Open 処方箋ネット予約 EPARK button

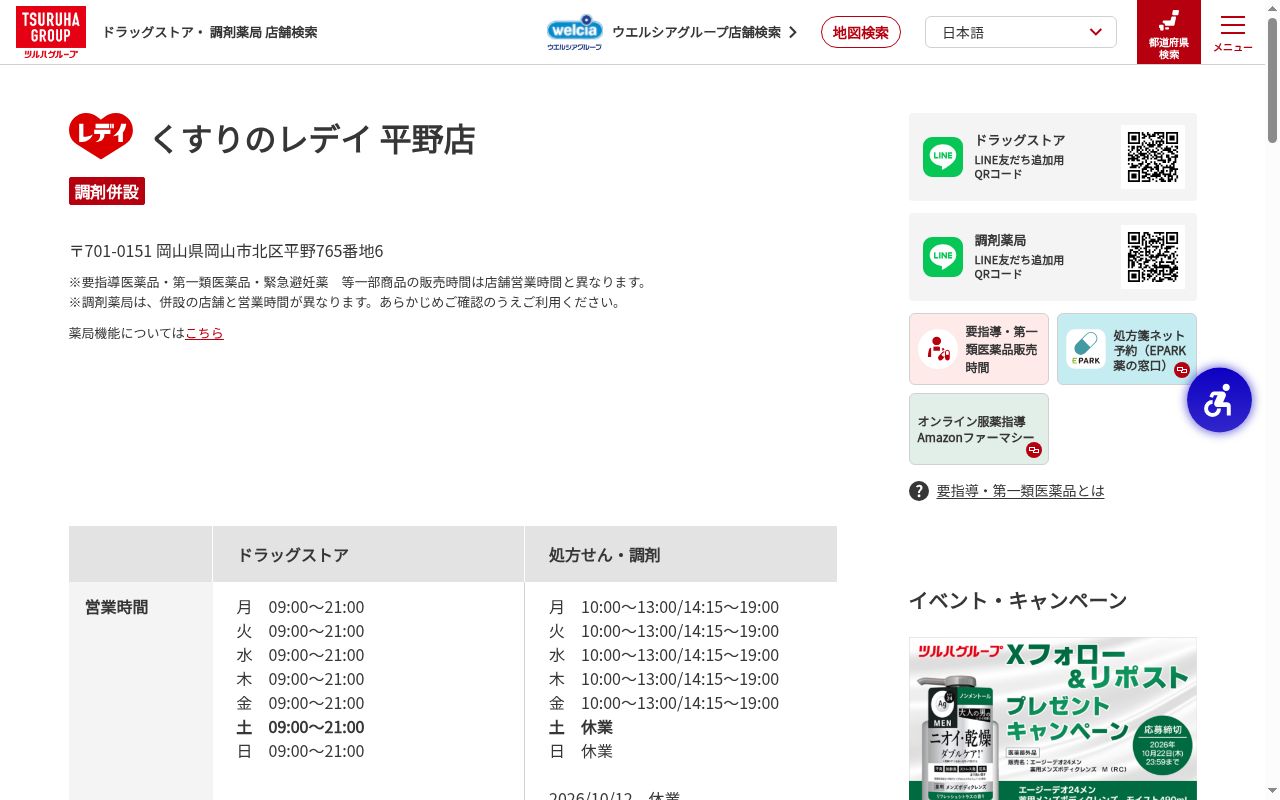(x=1127, y=349)
